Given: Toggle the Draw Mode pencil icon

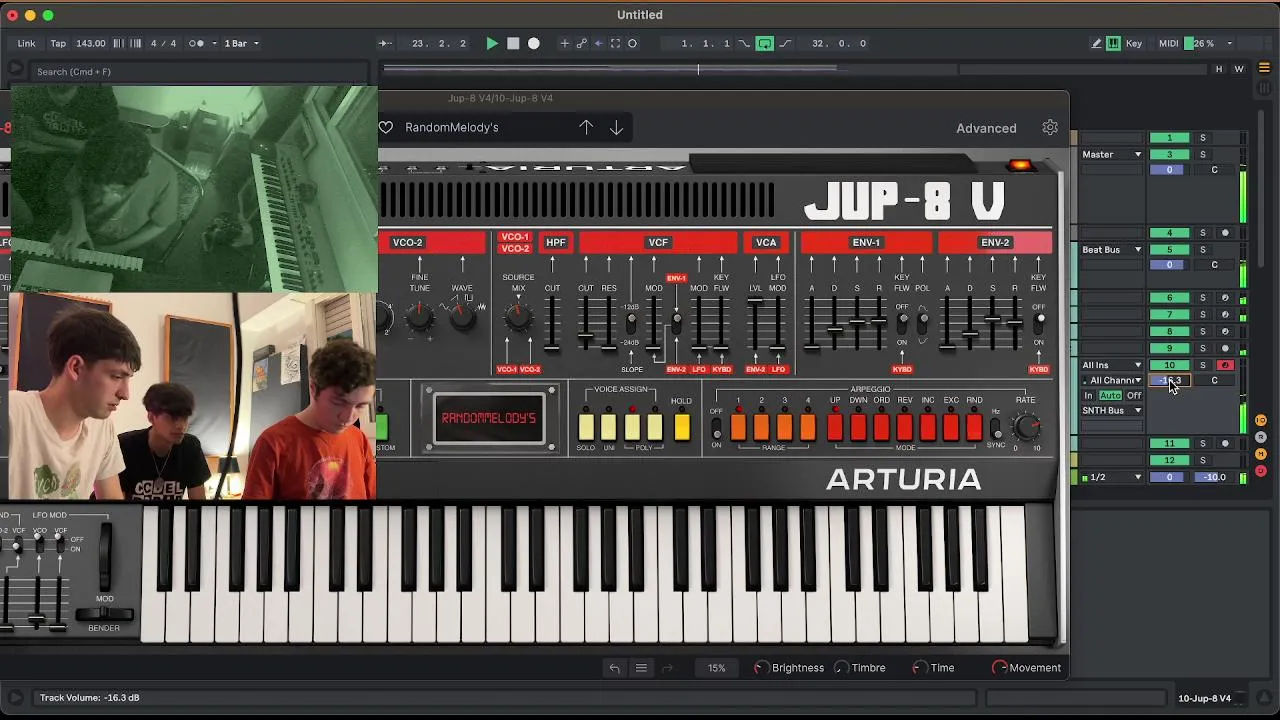Looking at the screenshot, I should [1096, 43].
